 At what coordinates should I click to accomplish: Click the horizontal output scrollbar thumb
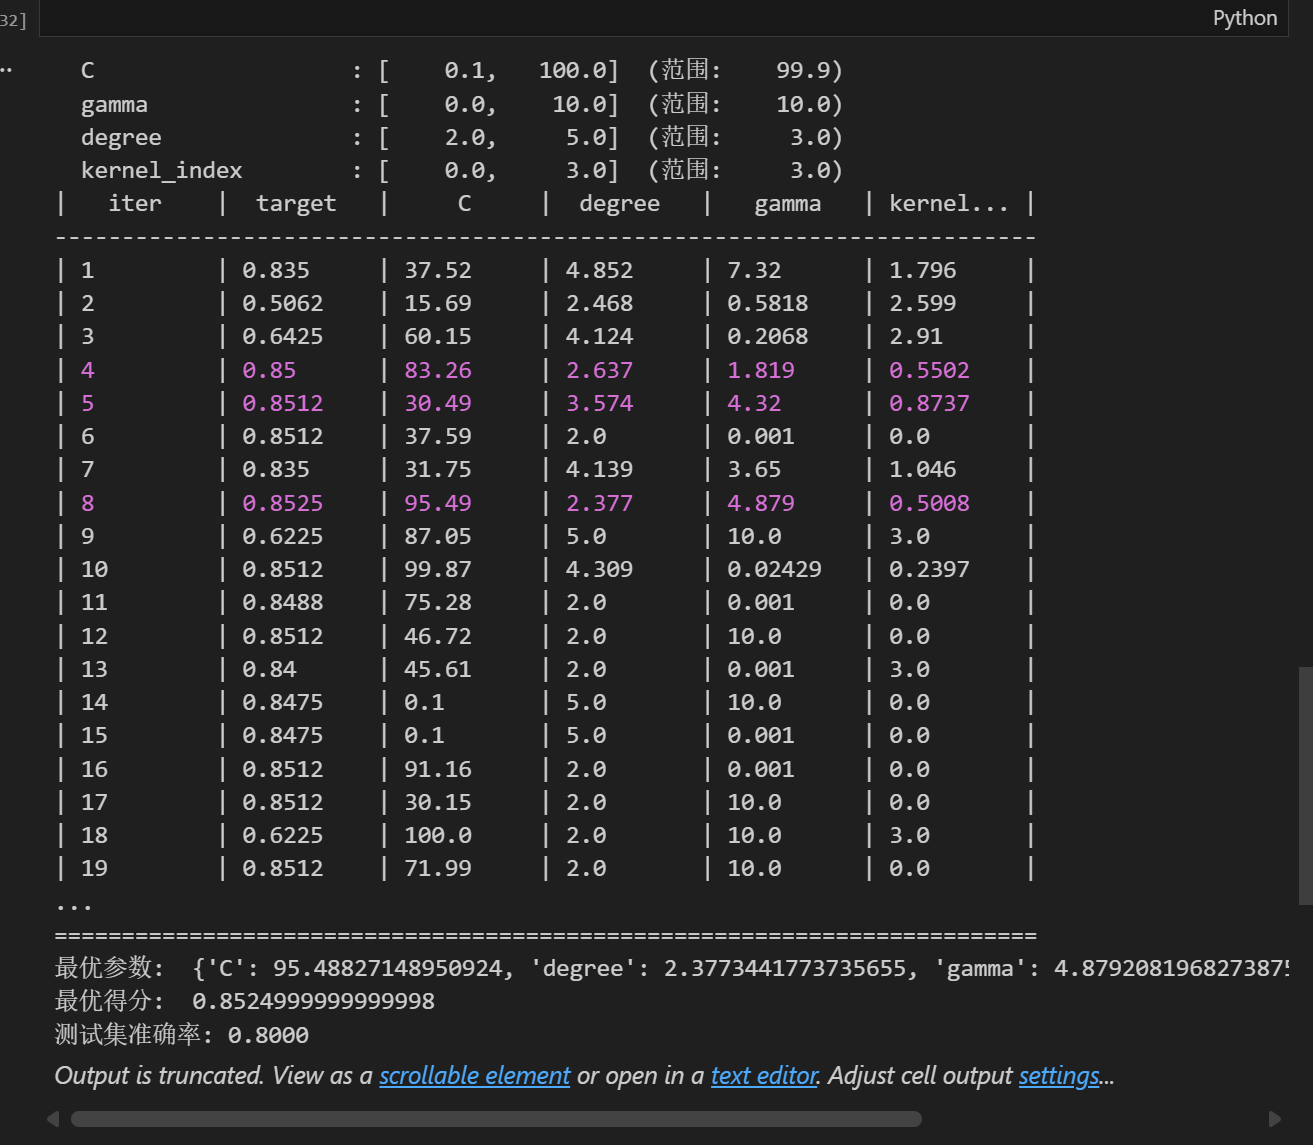click(496, 1119)
